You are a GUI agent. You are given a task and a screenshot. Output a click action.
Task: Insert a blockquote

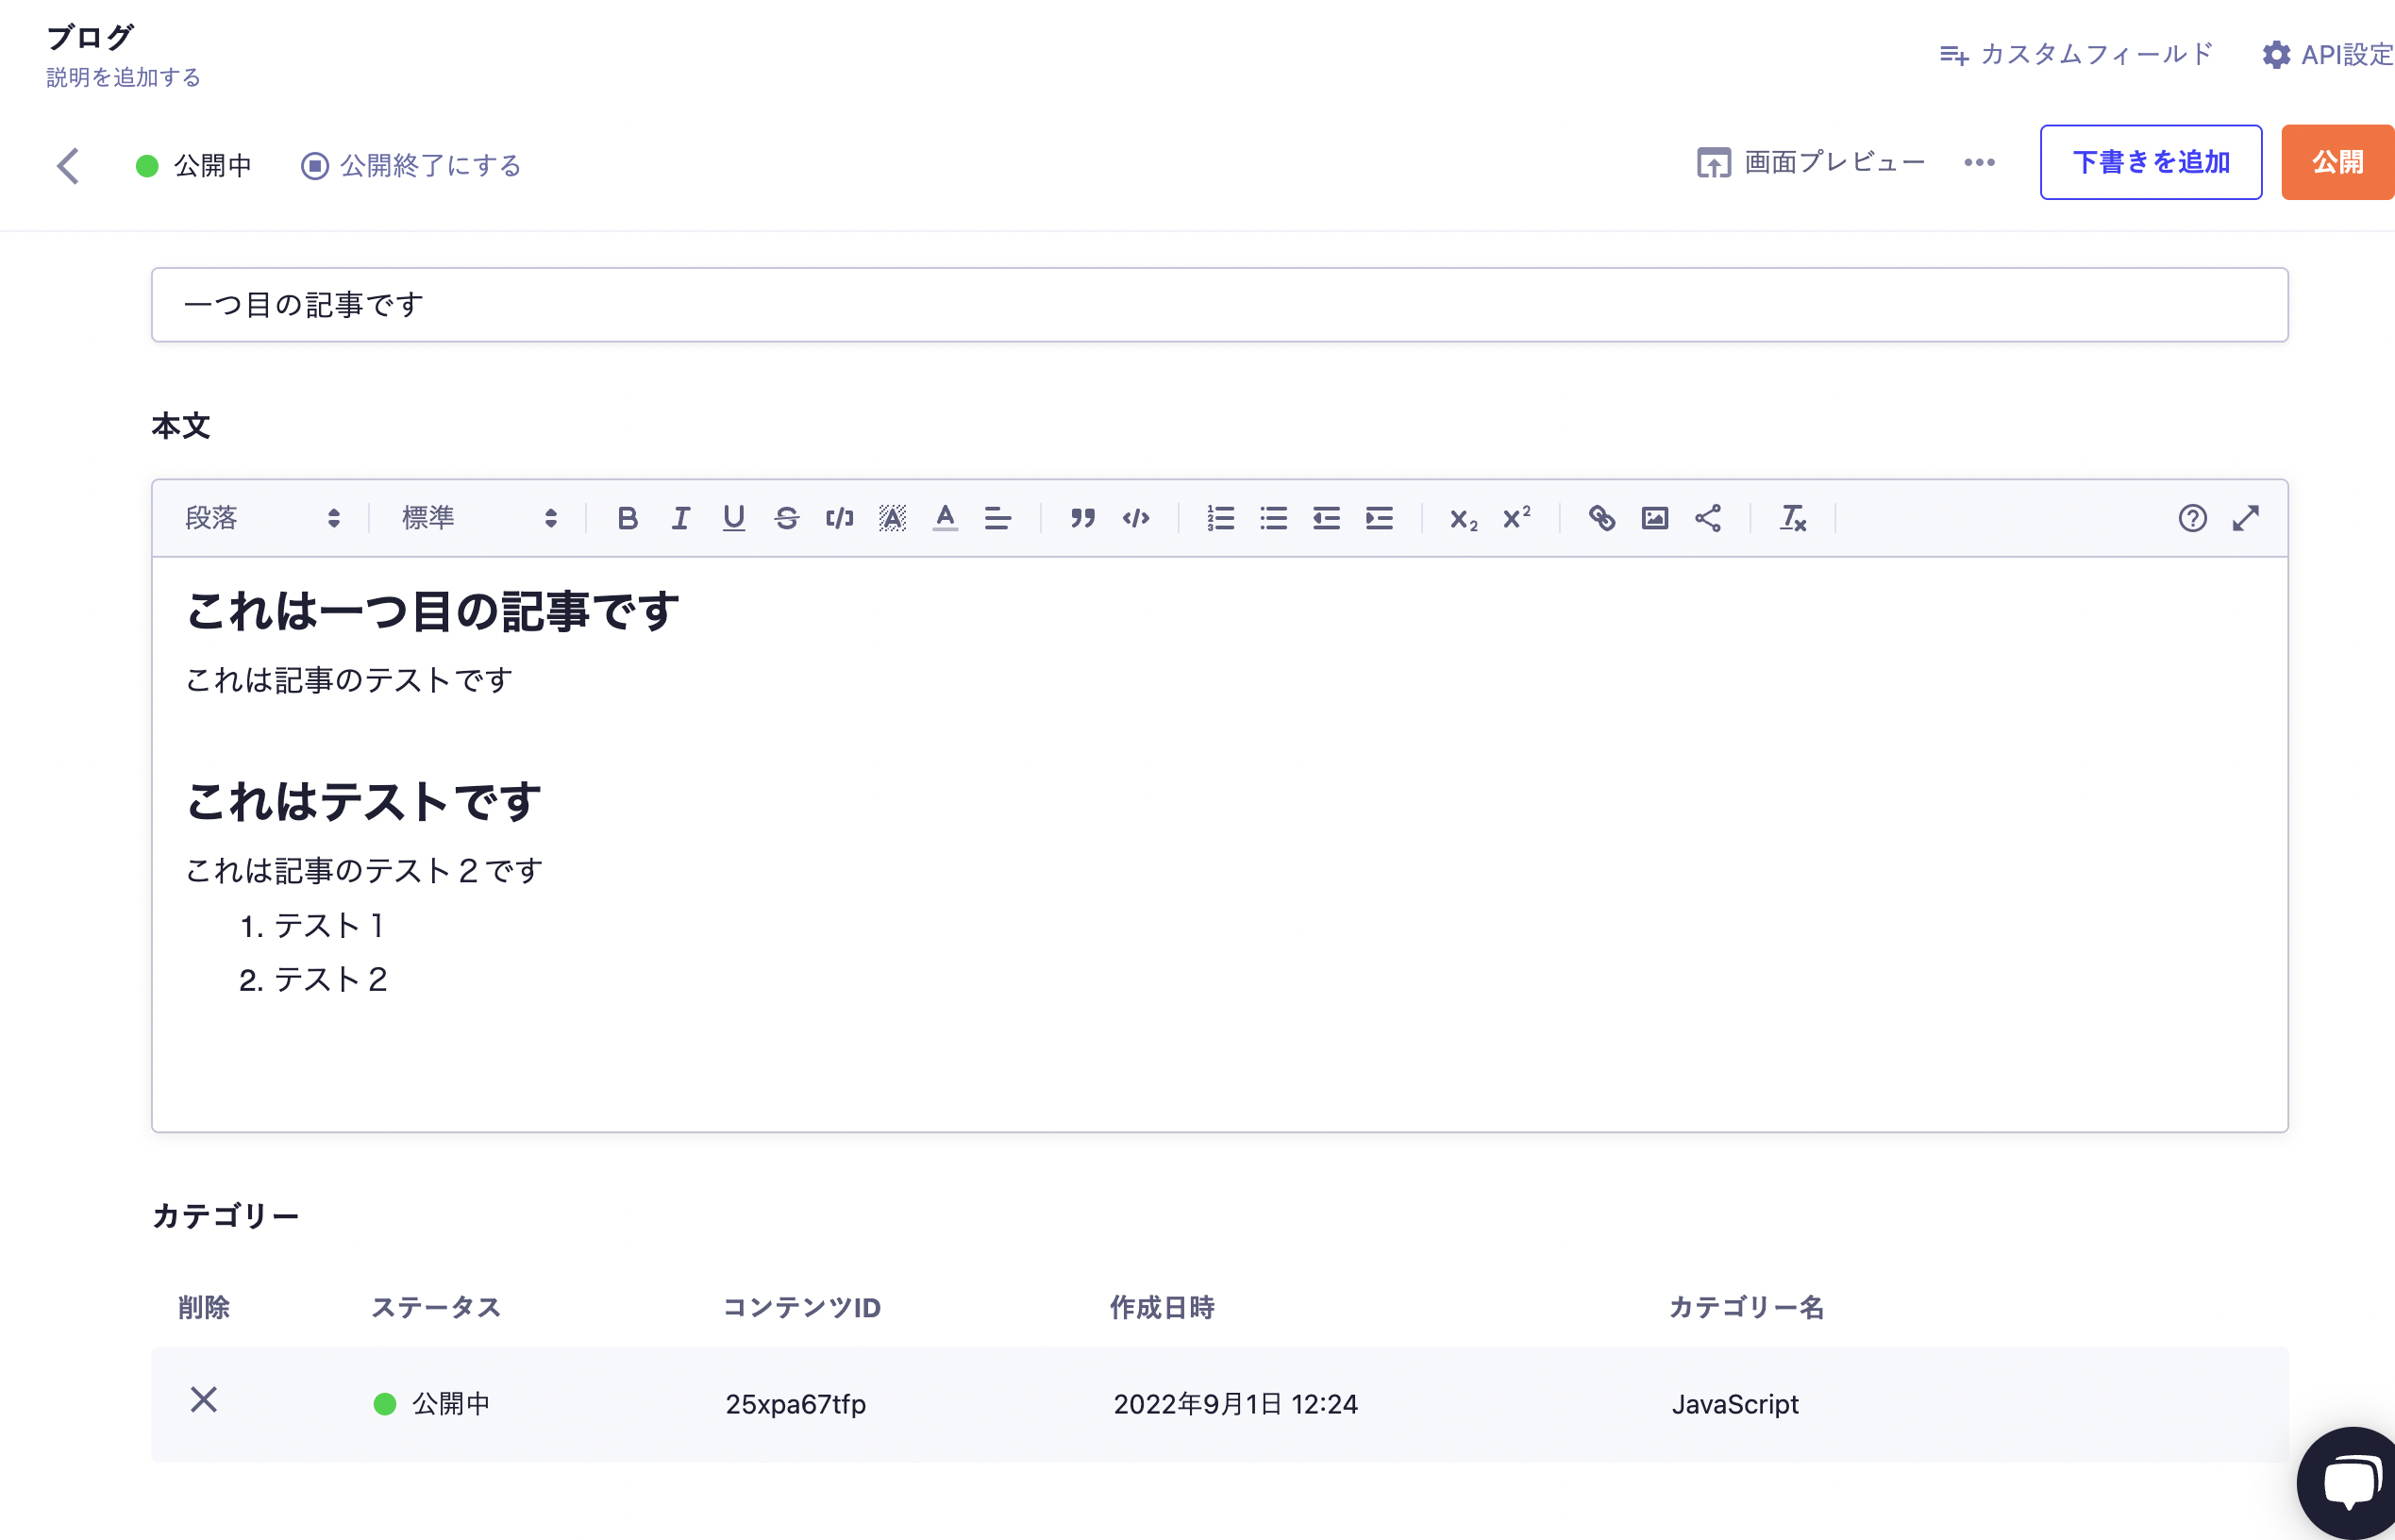pyautogui.click(x=1082, y=518)
